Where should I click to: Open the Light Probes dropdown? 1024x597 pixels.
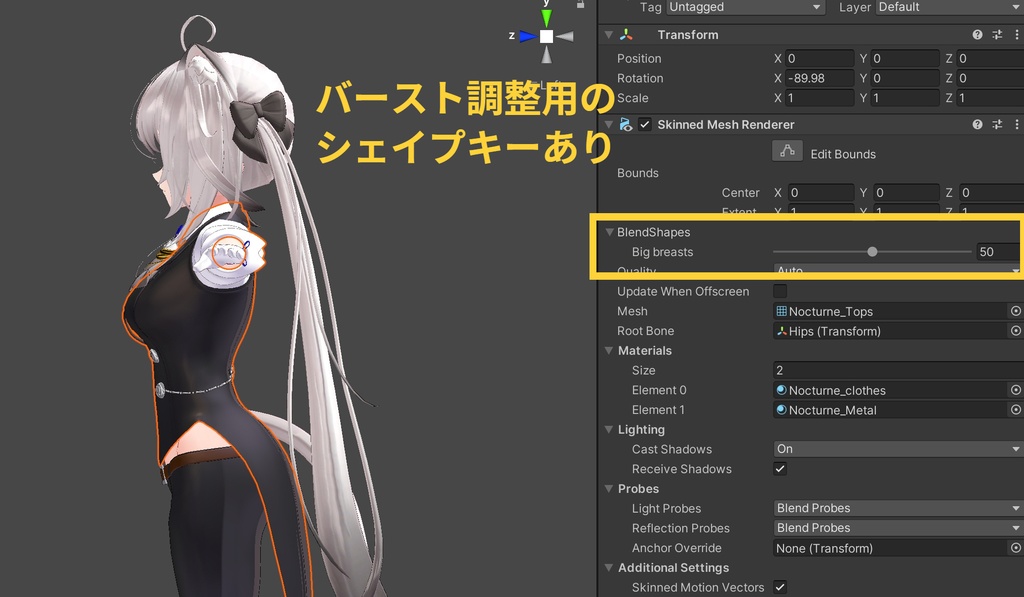pos(898,508)
